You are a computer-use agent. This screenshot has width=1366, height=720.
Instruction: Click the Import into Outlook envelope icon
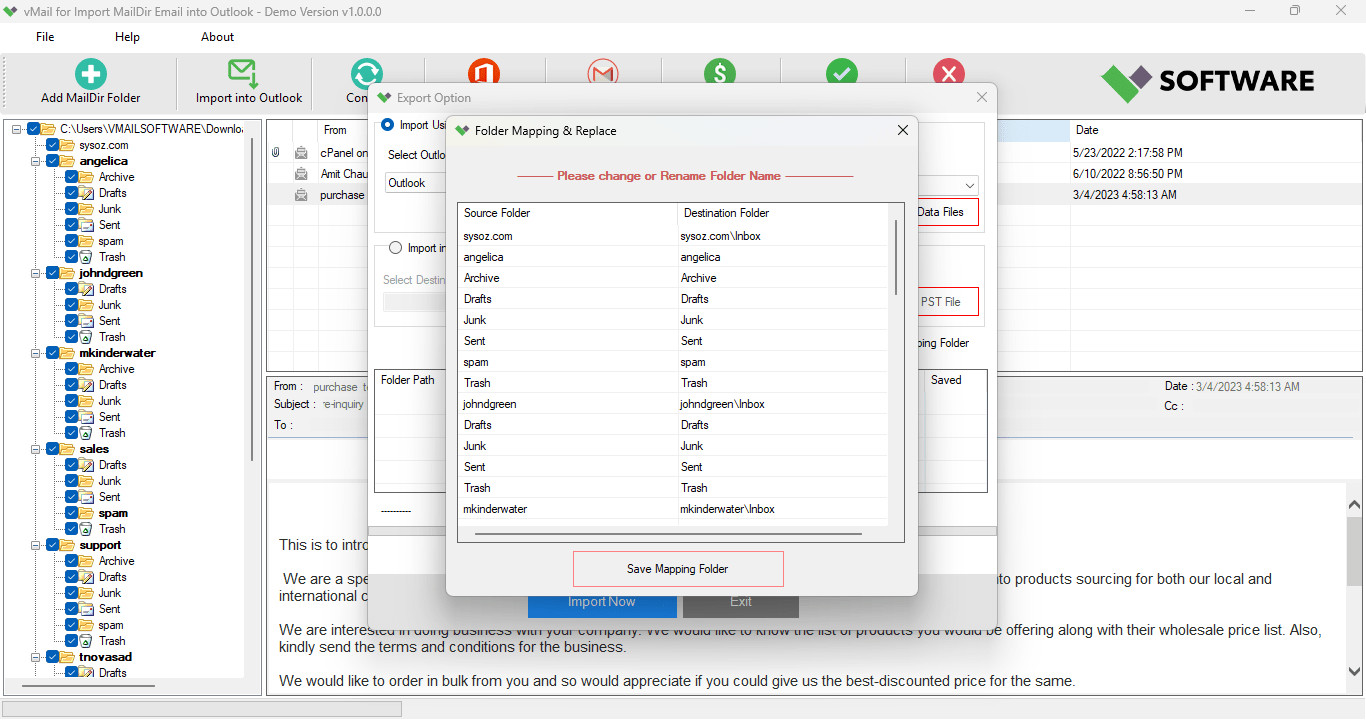242,73
